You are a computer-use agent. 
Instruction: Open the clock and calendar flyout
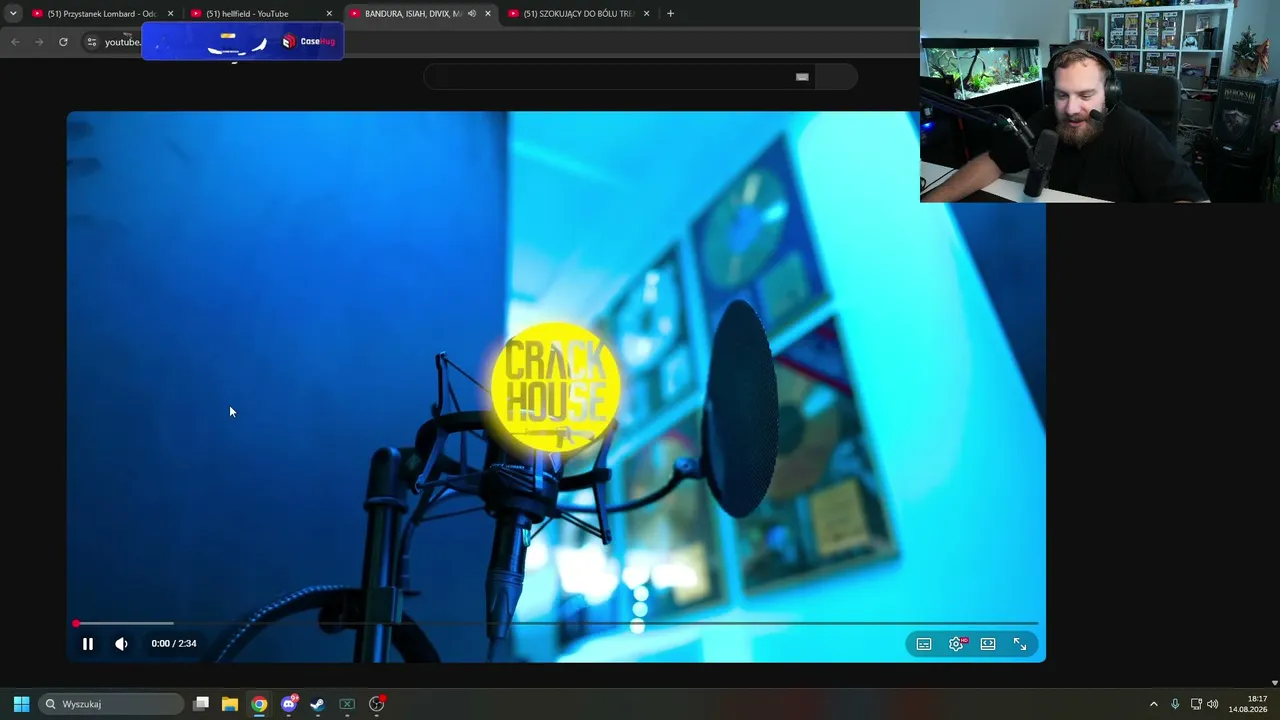[x=1249, y=704]
